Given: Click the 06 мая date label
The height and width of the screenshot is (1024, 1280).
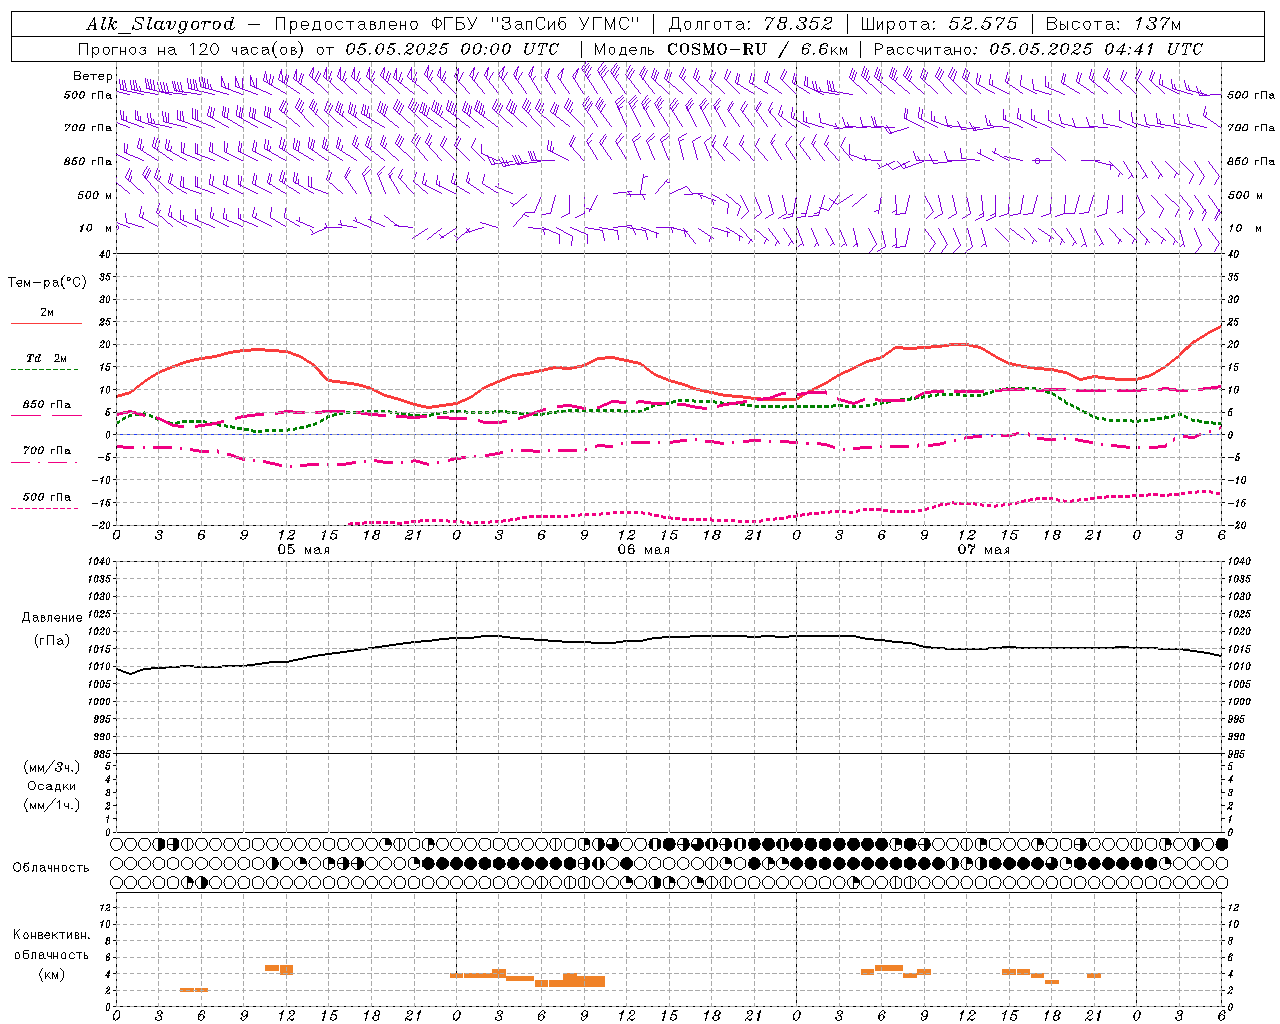Looking at the screenshot, I should [x=643, y=550].
